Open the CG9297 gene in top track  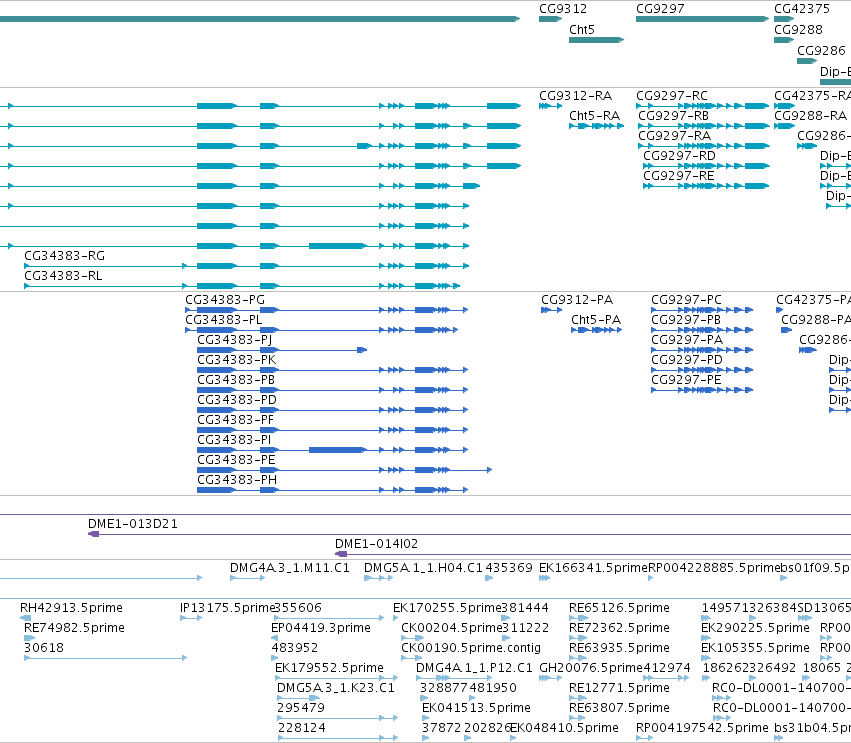click(702, 19)
